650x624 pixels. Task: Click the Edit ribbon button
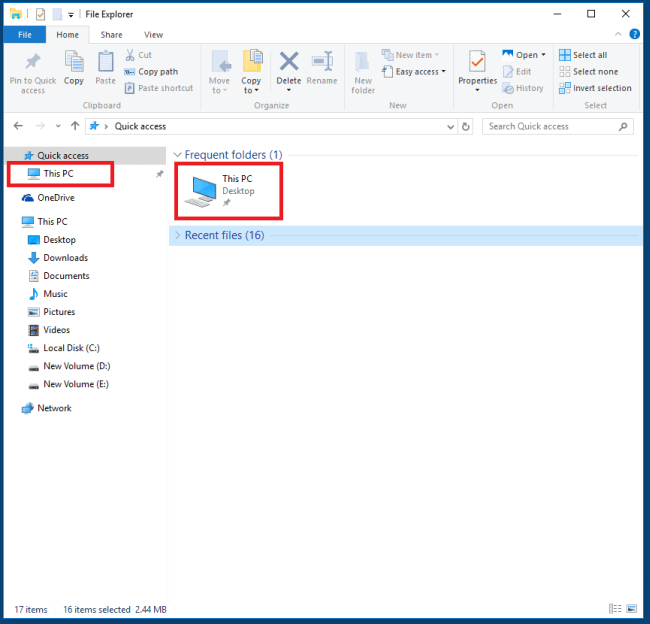[x=517, y=72]
